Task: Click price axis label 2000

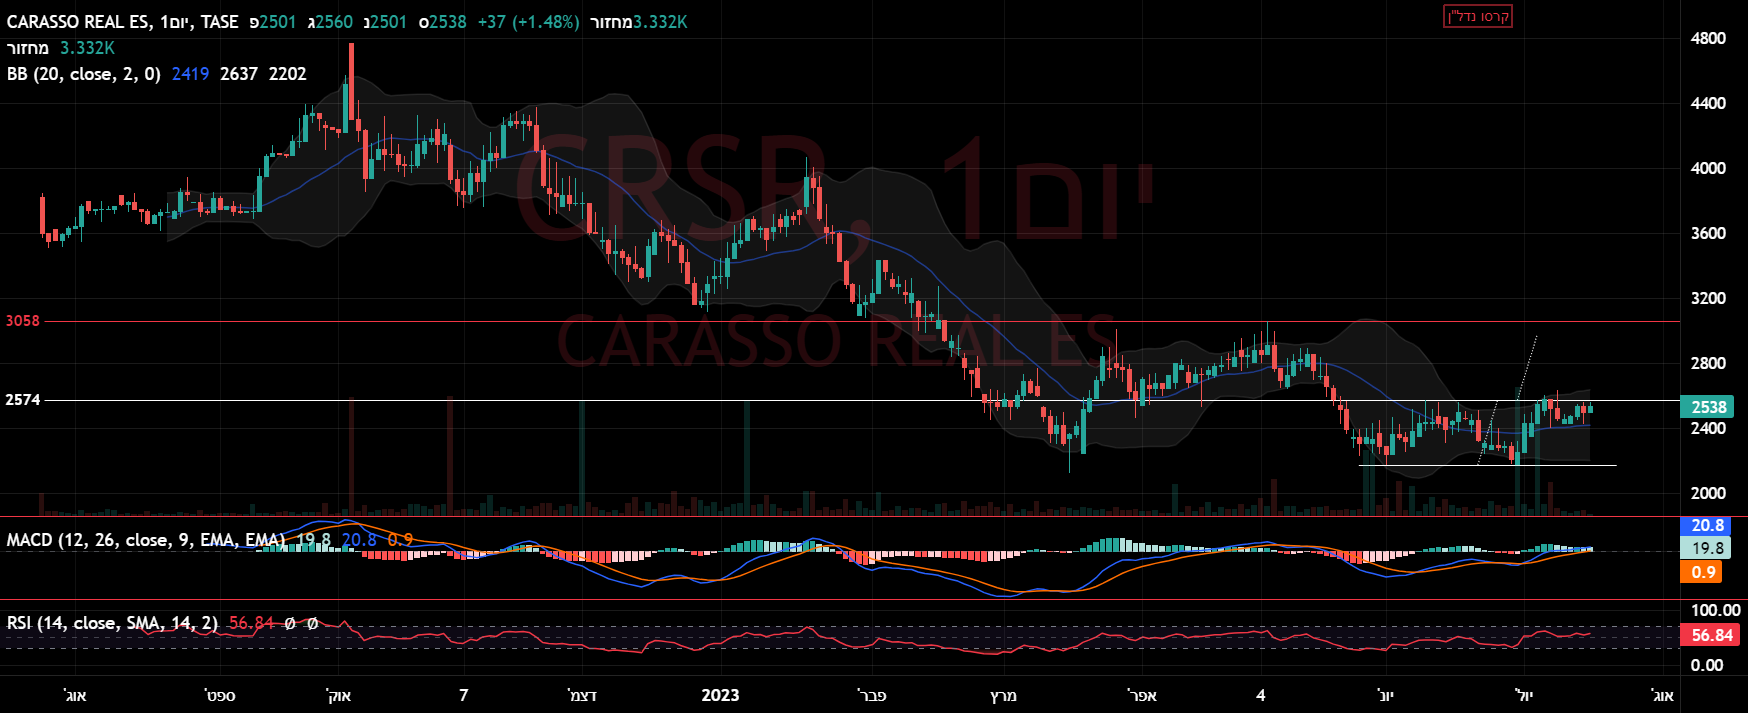Action: pyautogui.click(x=1708, y=493)
